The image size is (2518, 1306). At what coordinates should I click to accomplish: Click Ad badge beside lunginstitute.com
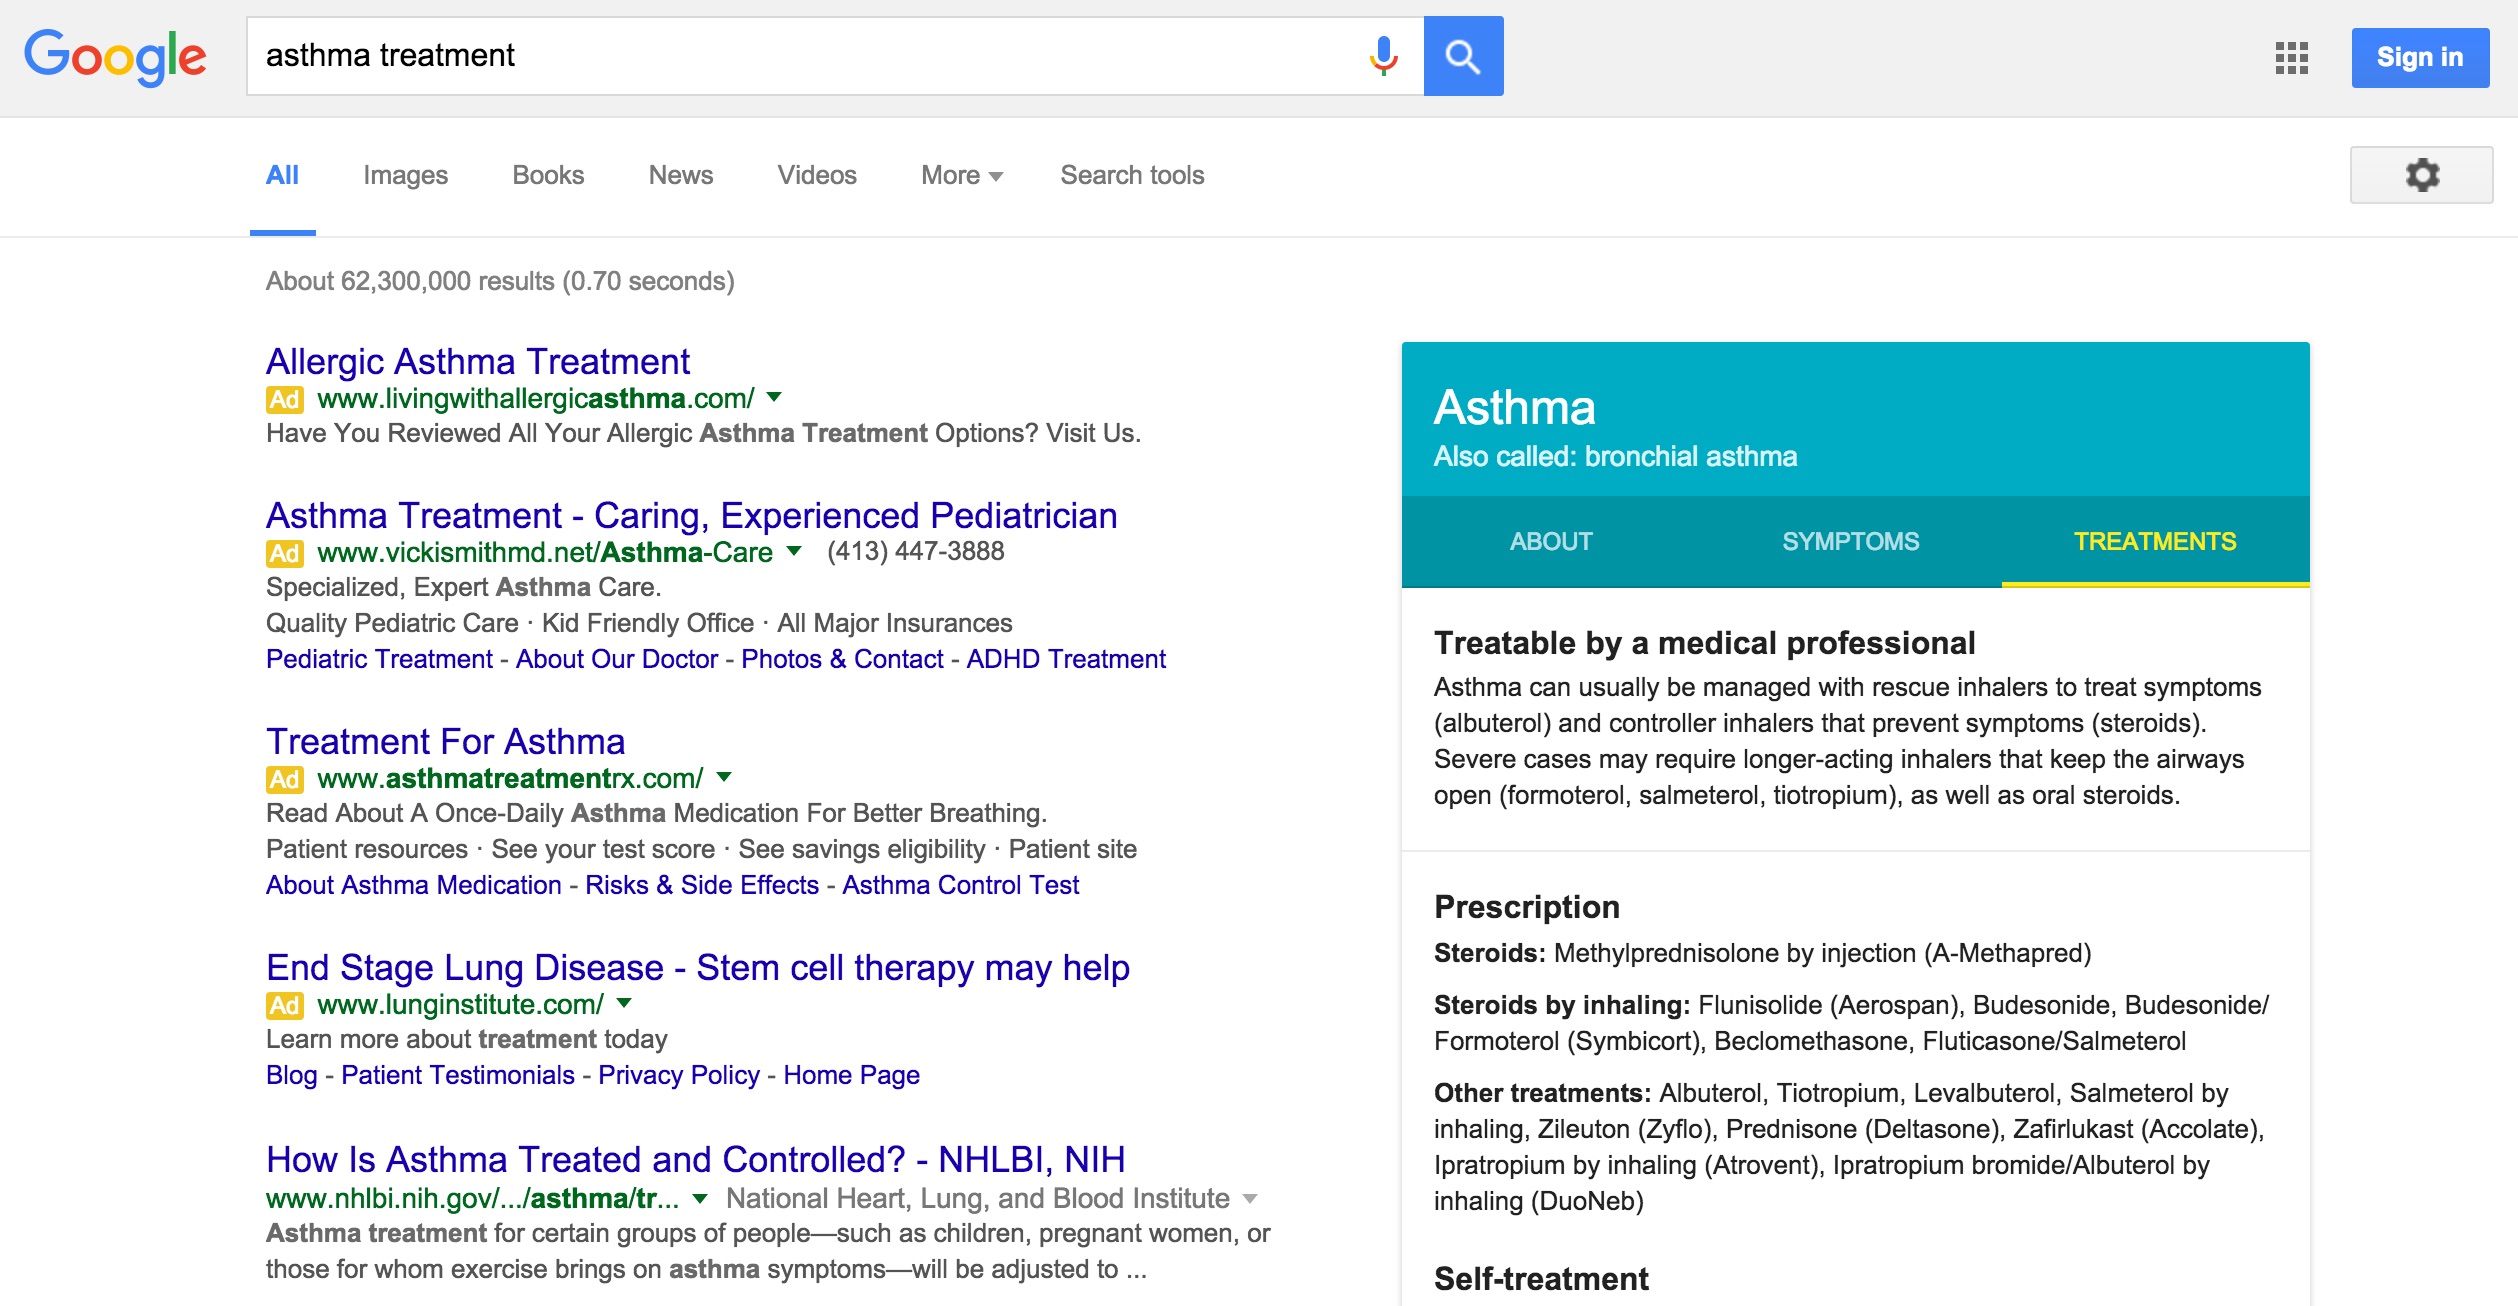coord(284,1005)
